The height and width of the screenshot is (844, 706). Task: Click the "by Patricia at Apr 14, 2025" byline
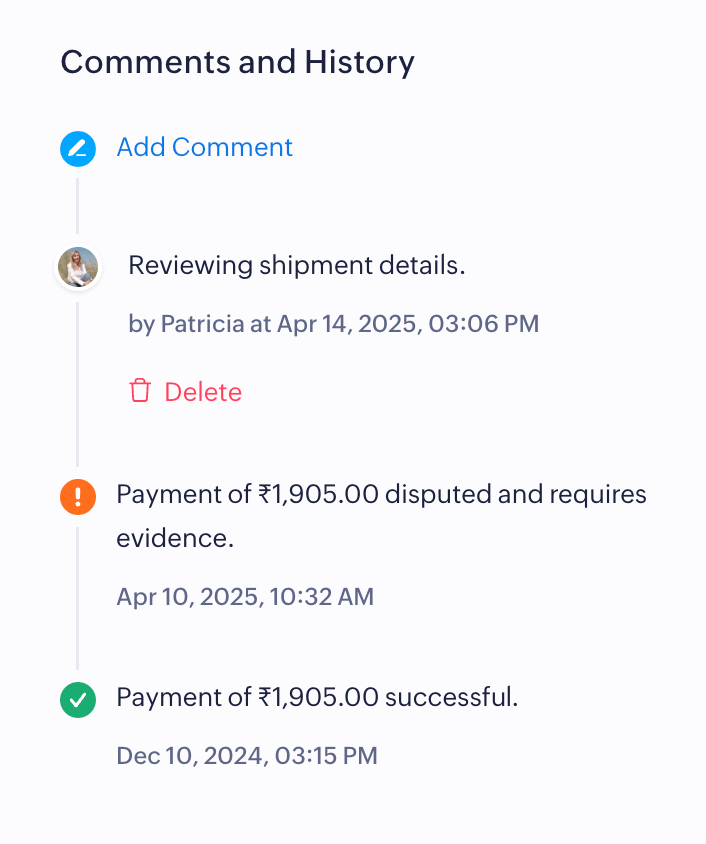pos(333,324)
